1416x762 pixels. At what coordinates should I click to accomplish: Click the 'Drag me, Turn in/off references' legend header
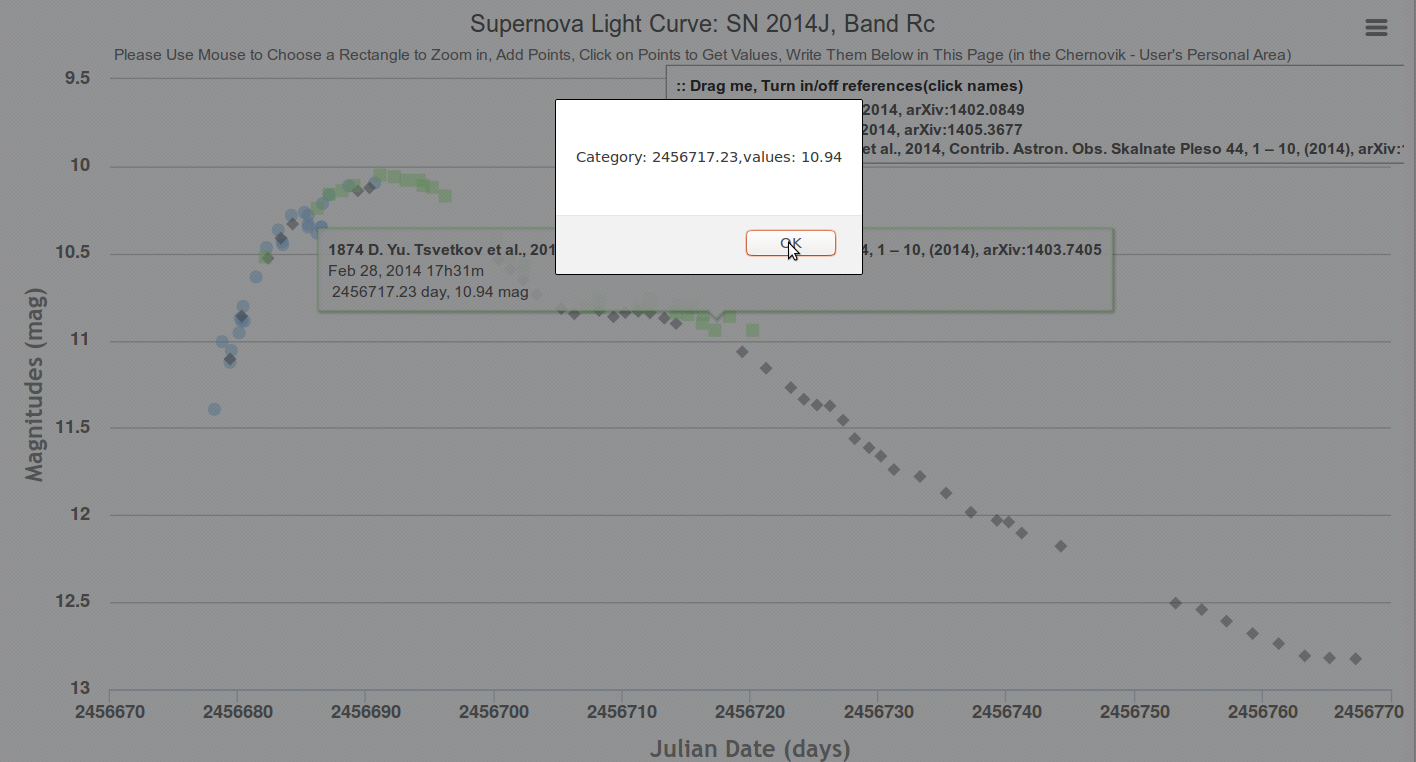(849, 86)
